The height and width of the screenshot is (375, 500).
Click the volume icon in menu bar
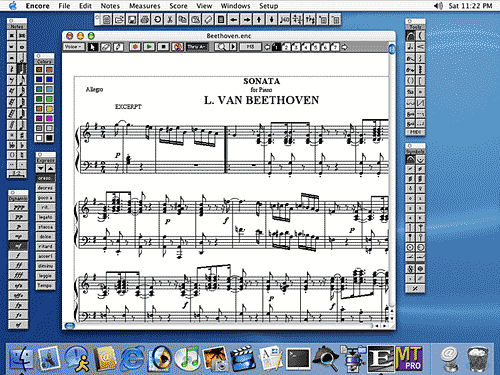[x=439, y=6]
